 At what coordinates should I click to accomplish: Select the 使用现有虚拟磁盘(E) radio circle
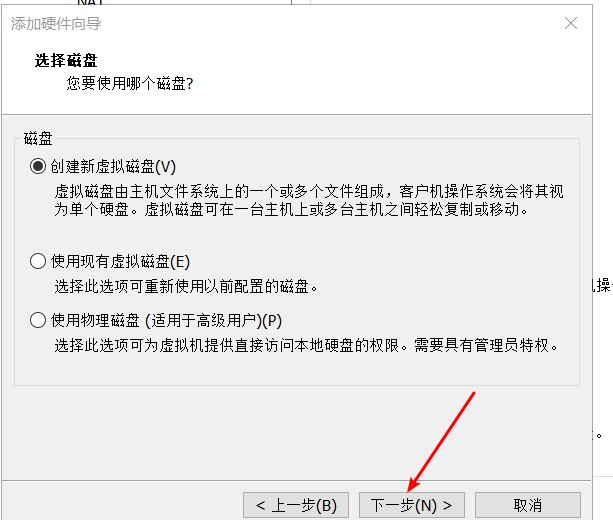[38, 261]
